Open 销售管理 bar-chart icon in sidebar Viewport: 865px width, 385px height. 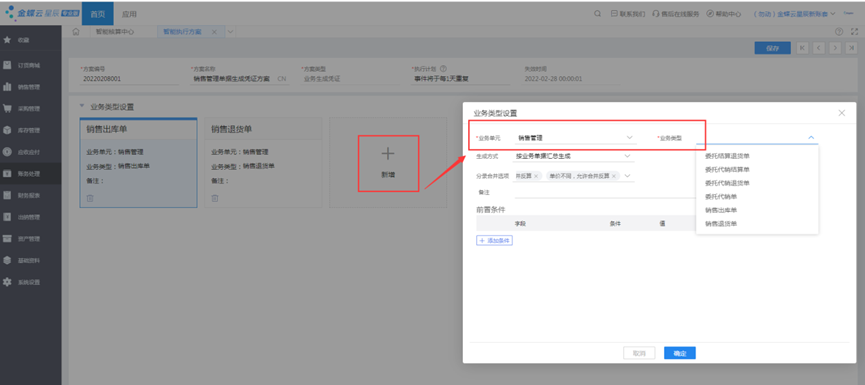(x=8, y=87)
